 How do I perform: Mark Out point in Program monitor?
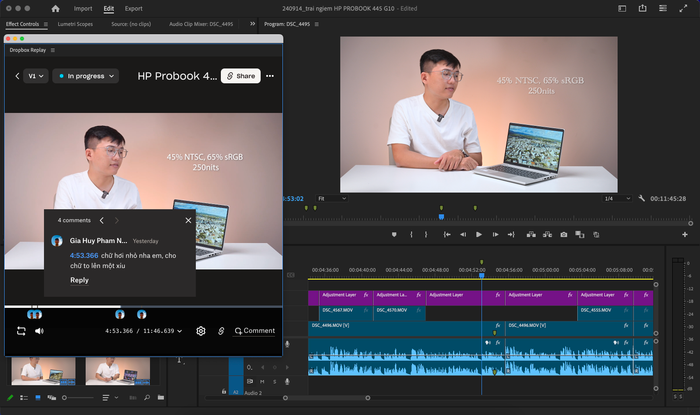[x=425, y=234]
